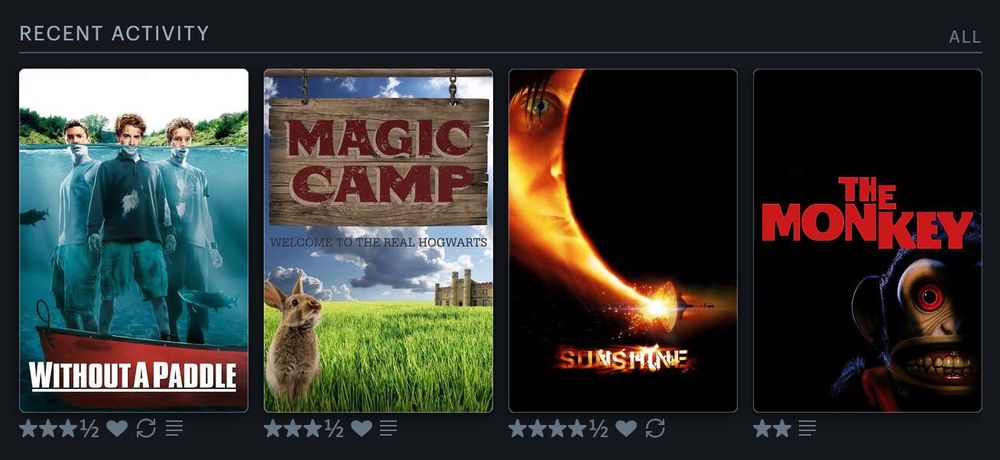Click the second star under The Monkey
The height and width of the screenshot is (460, 1000).
click(782, 428)
